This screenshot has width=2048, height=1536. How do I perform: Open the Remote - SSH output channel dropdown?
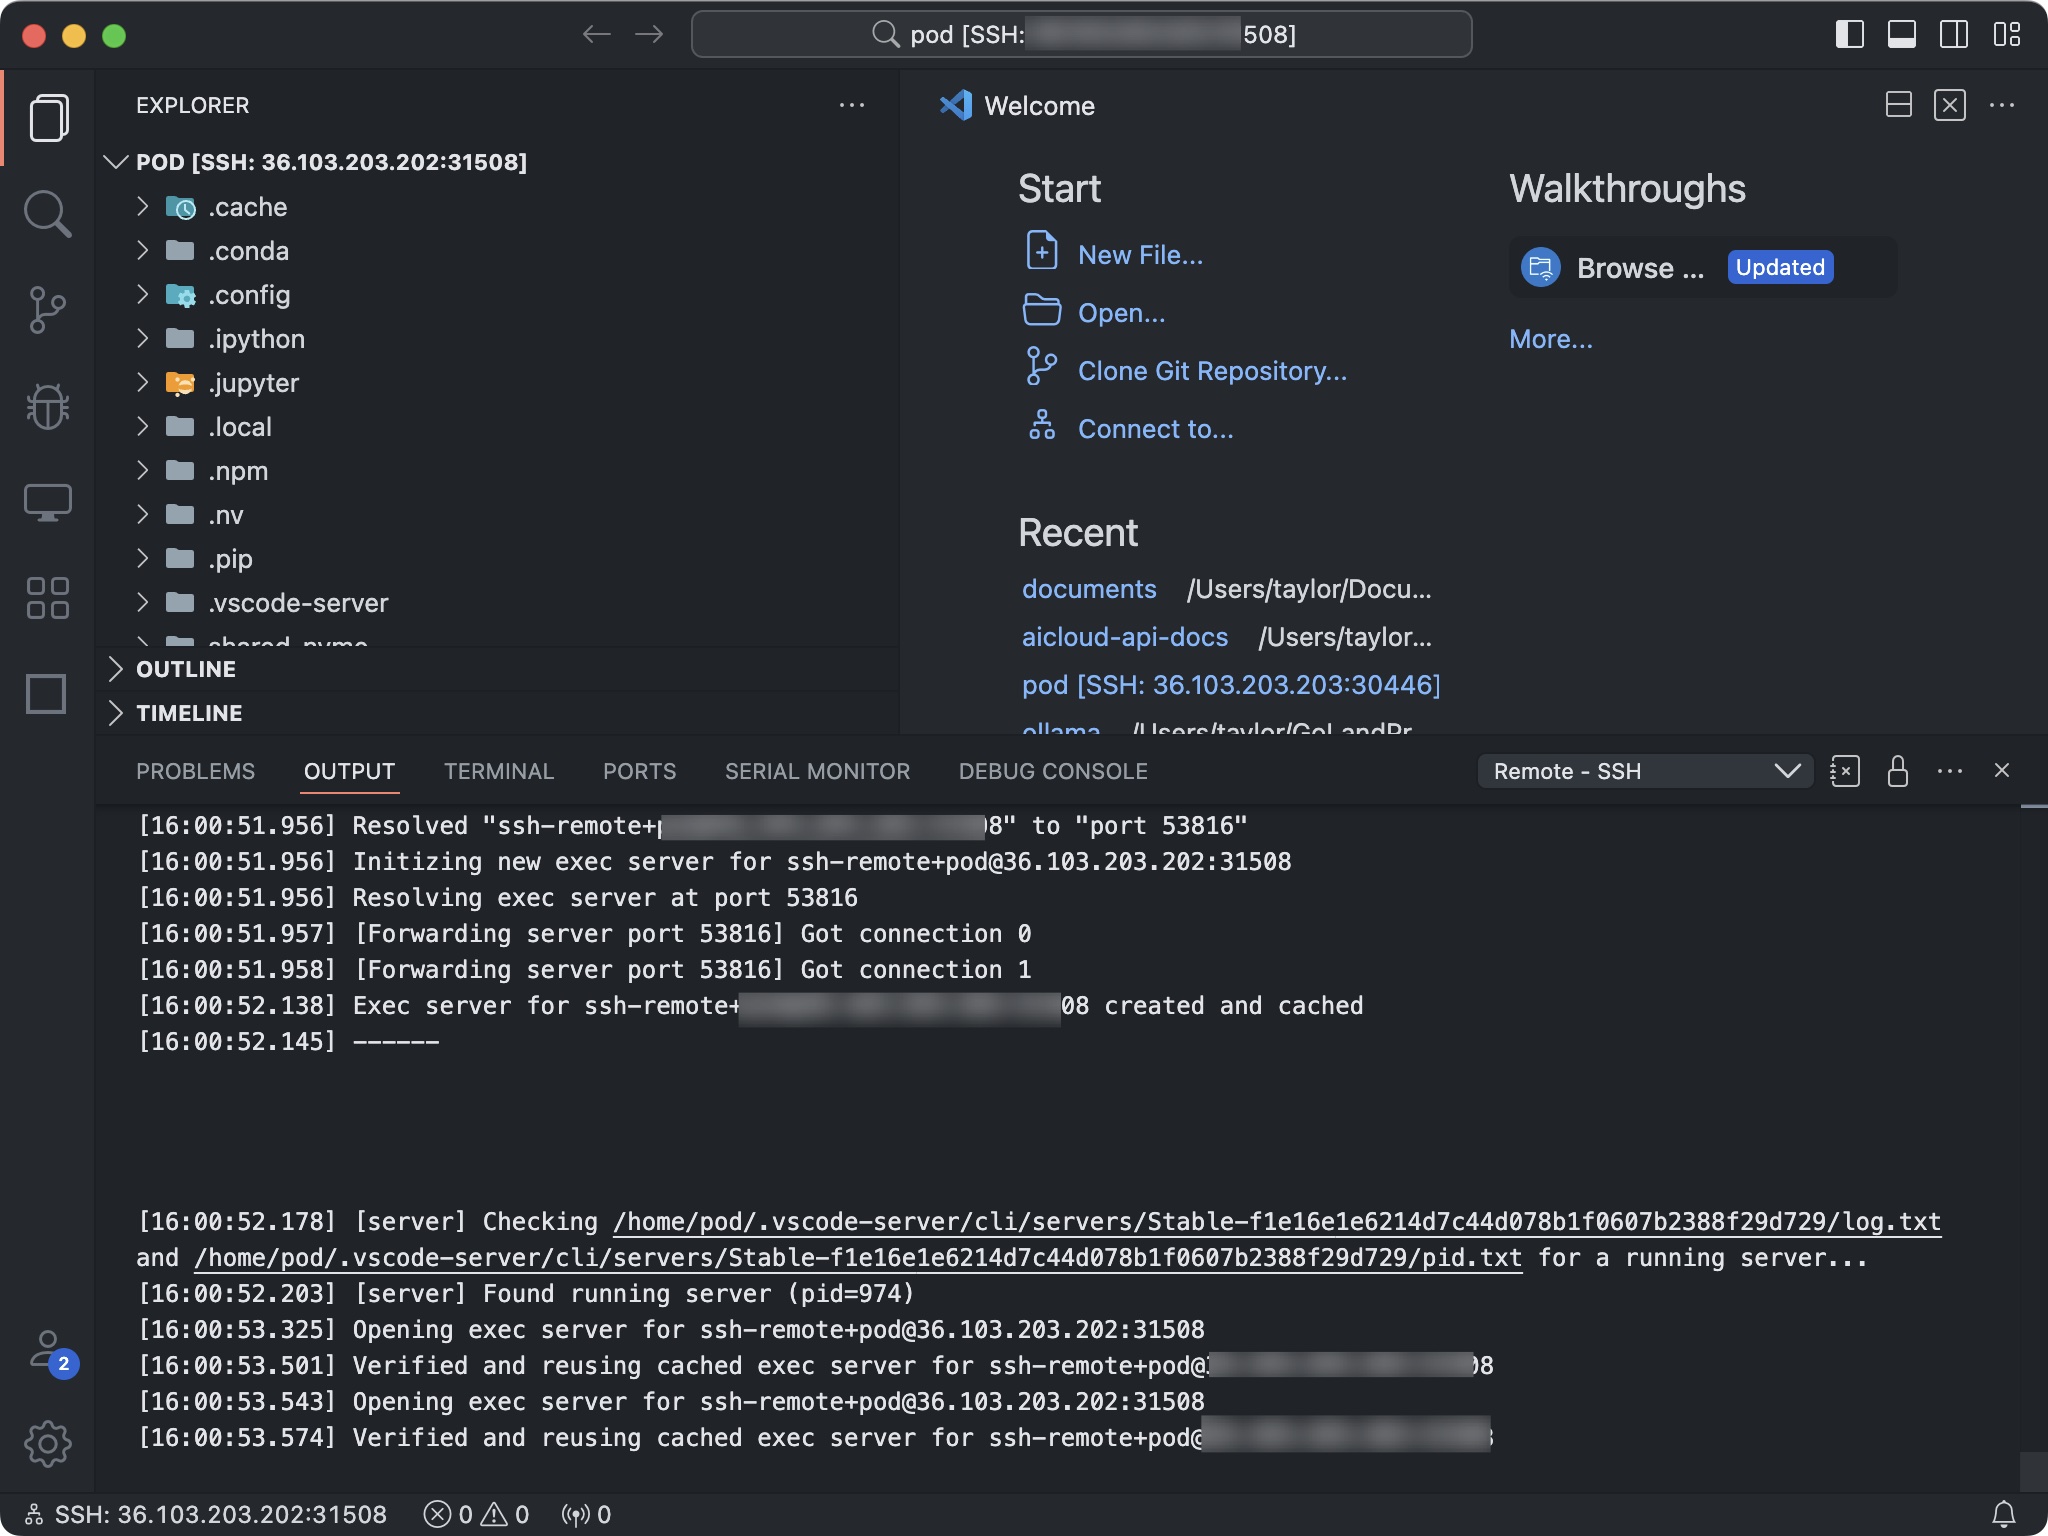[1644, 771]
